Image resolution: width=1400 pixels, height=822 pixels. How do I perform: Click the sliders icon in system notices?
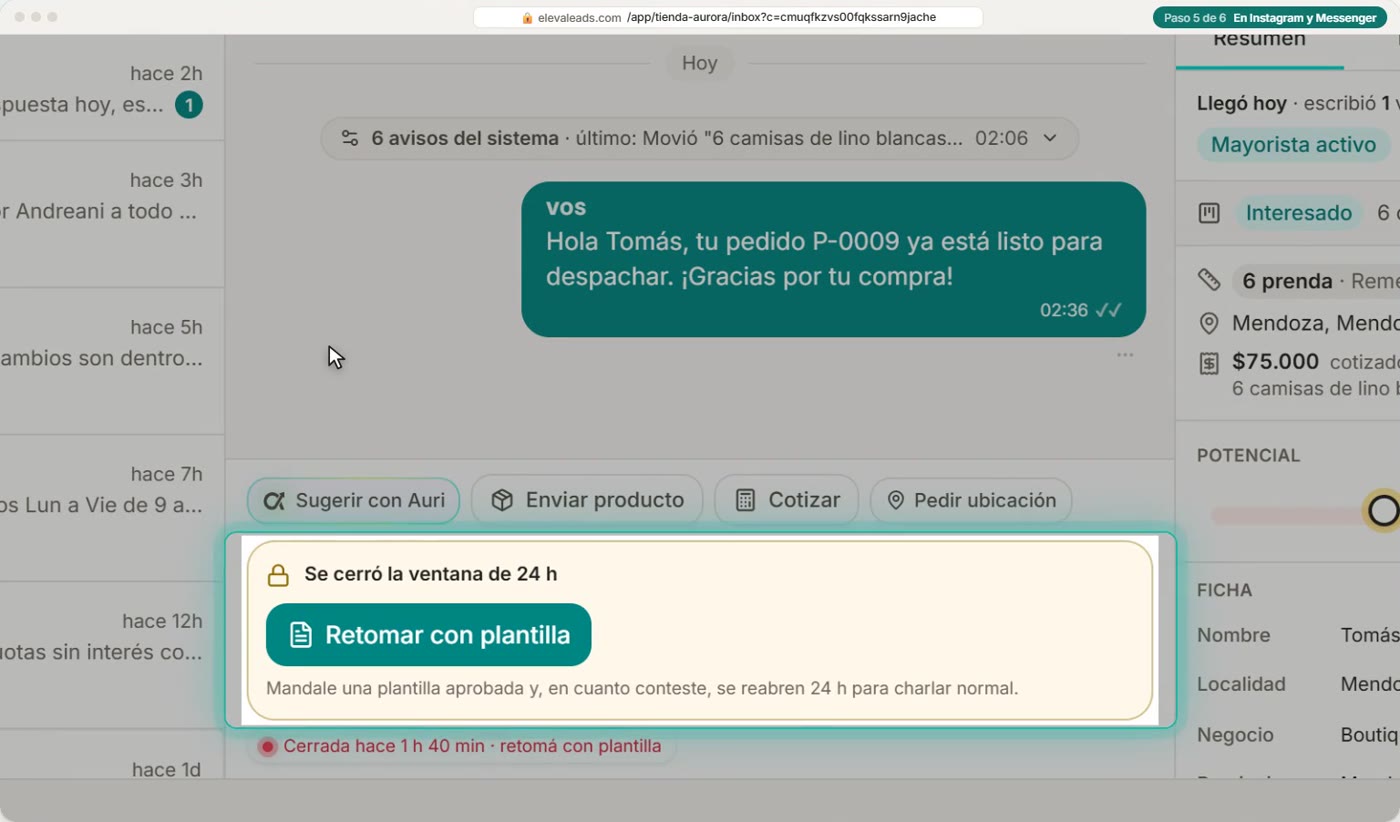pyautogui.click(x=350, y=138)
